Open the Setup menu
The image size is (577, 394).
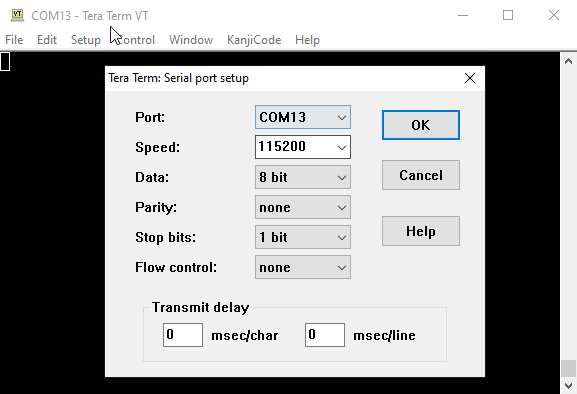[x=86, y=40]
